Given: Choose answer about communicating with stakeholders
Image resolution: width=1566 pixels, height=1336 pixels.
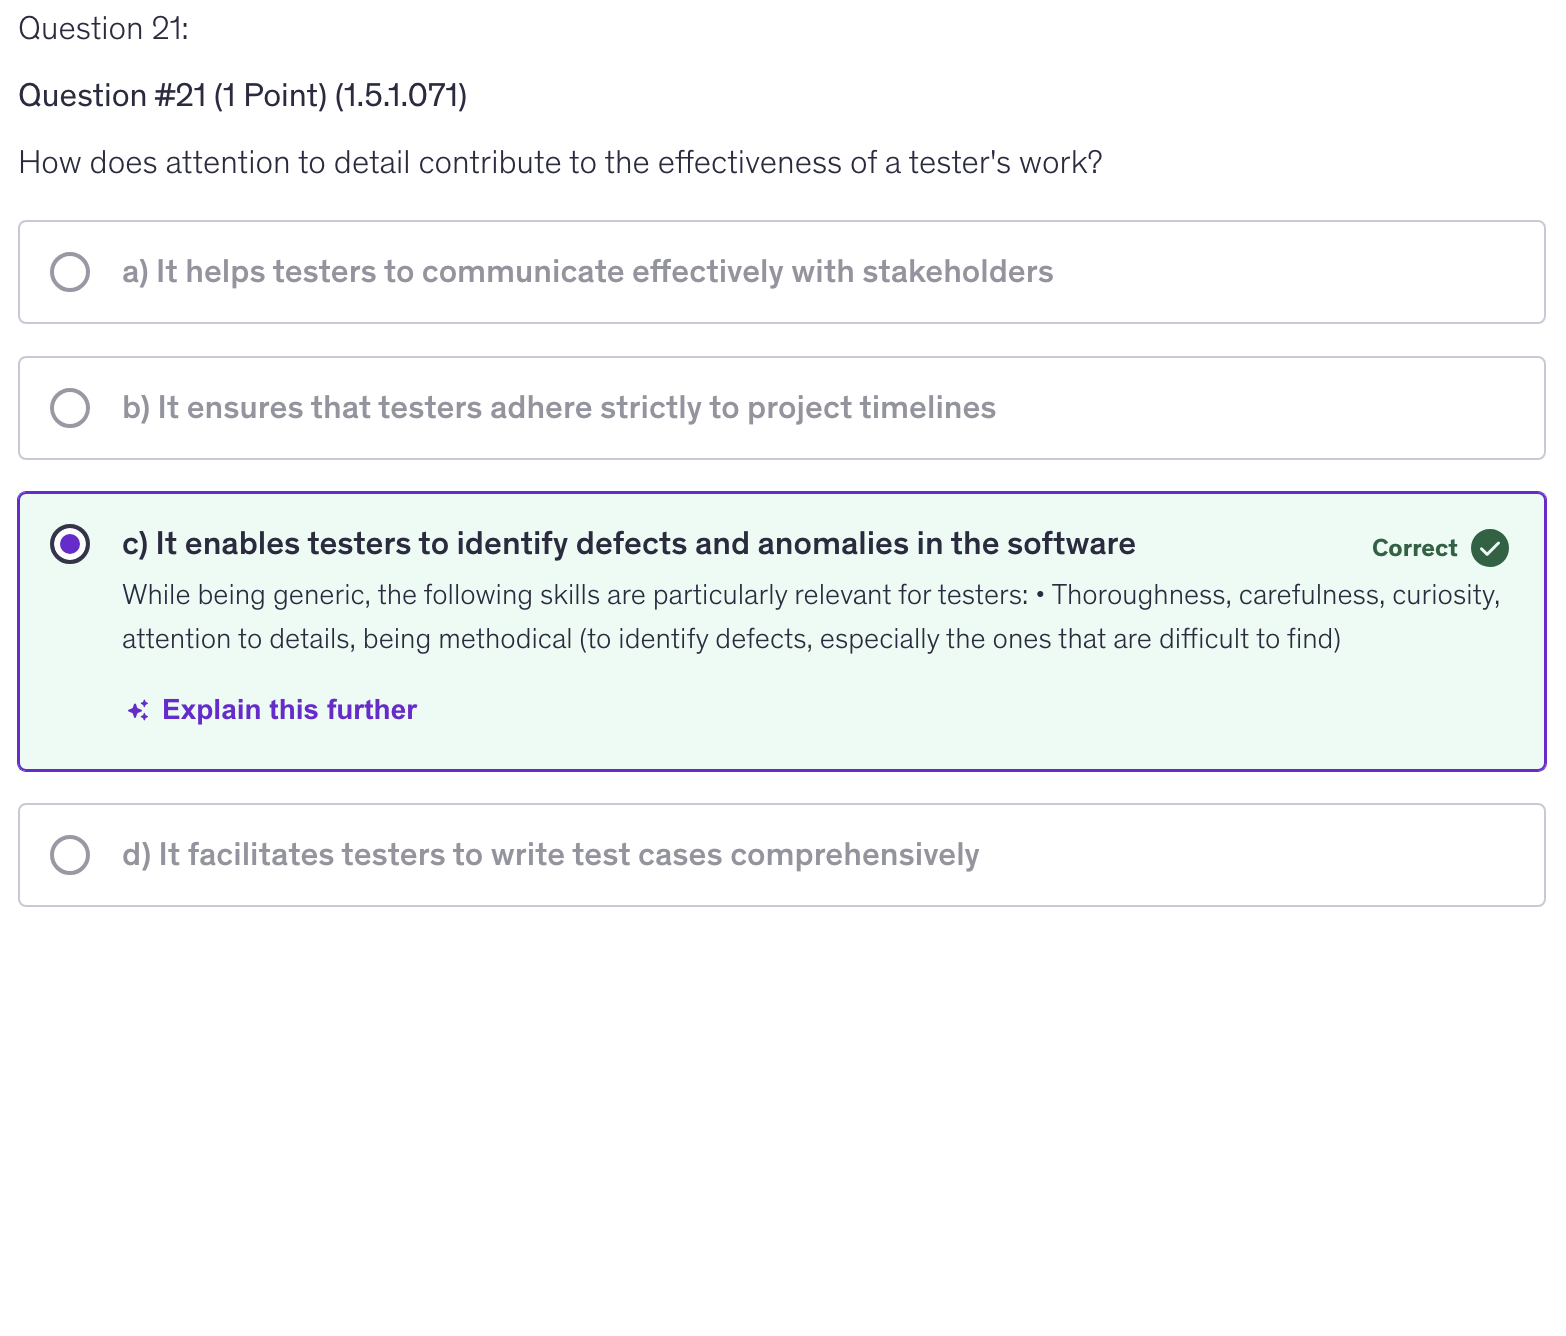Looking at the screenshot, I should pyautogui.click(x=587, y=272).
